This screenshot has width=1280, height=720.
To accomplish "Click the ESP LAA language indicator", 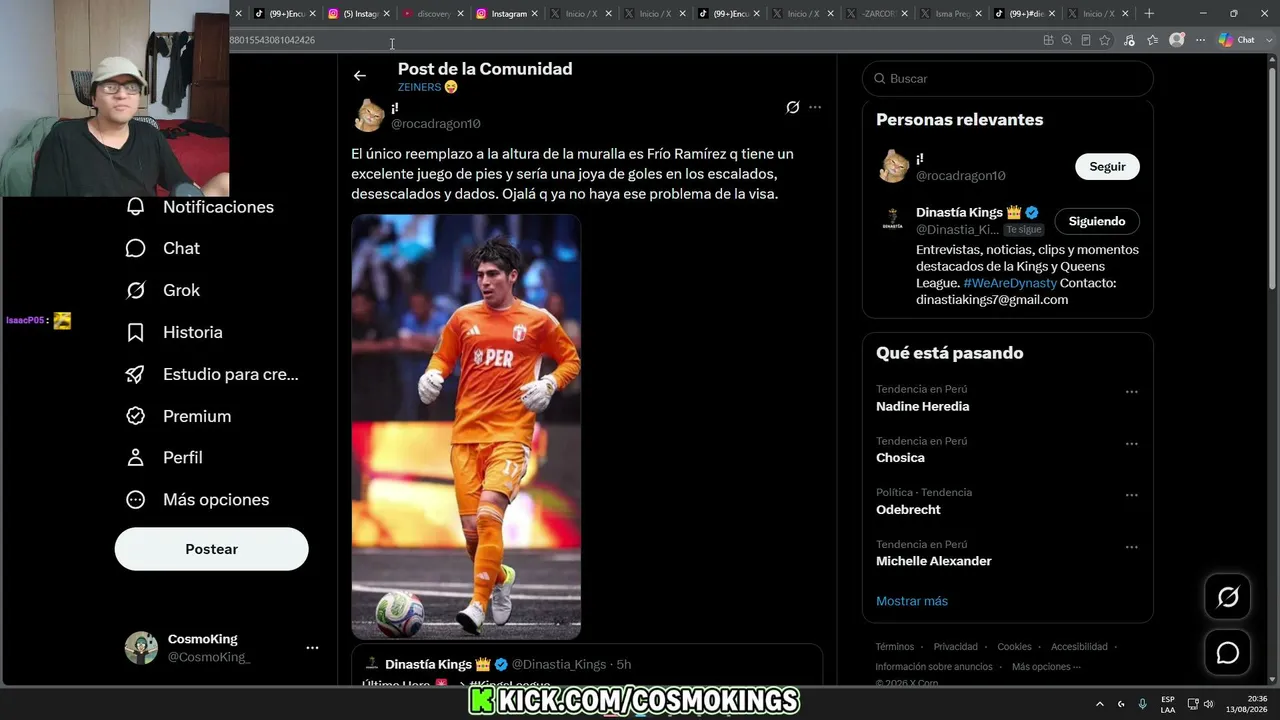I will [1168, 704].
